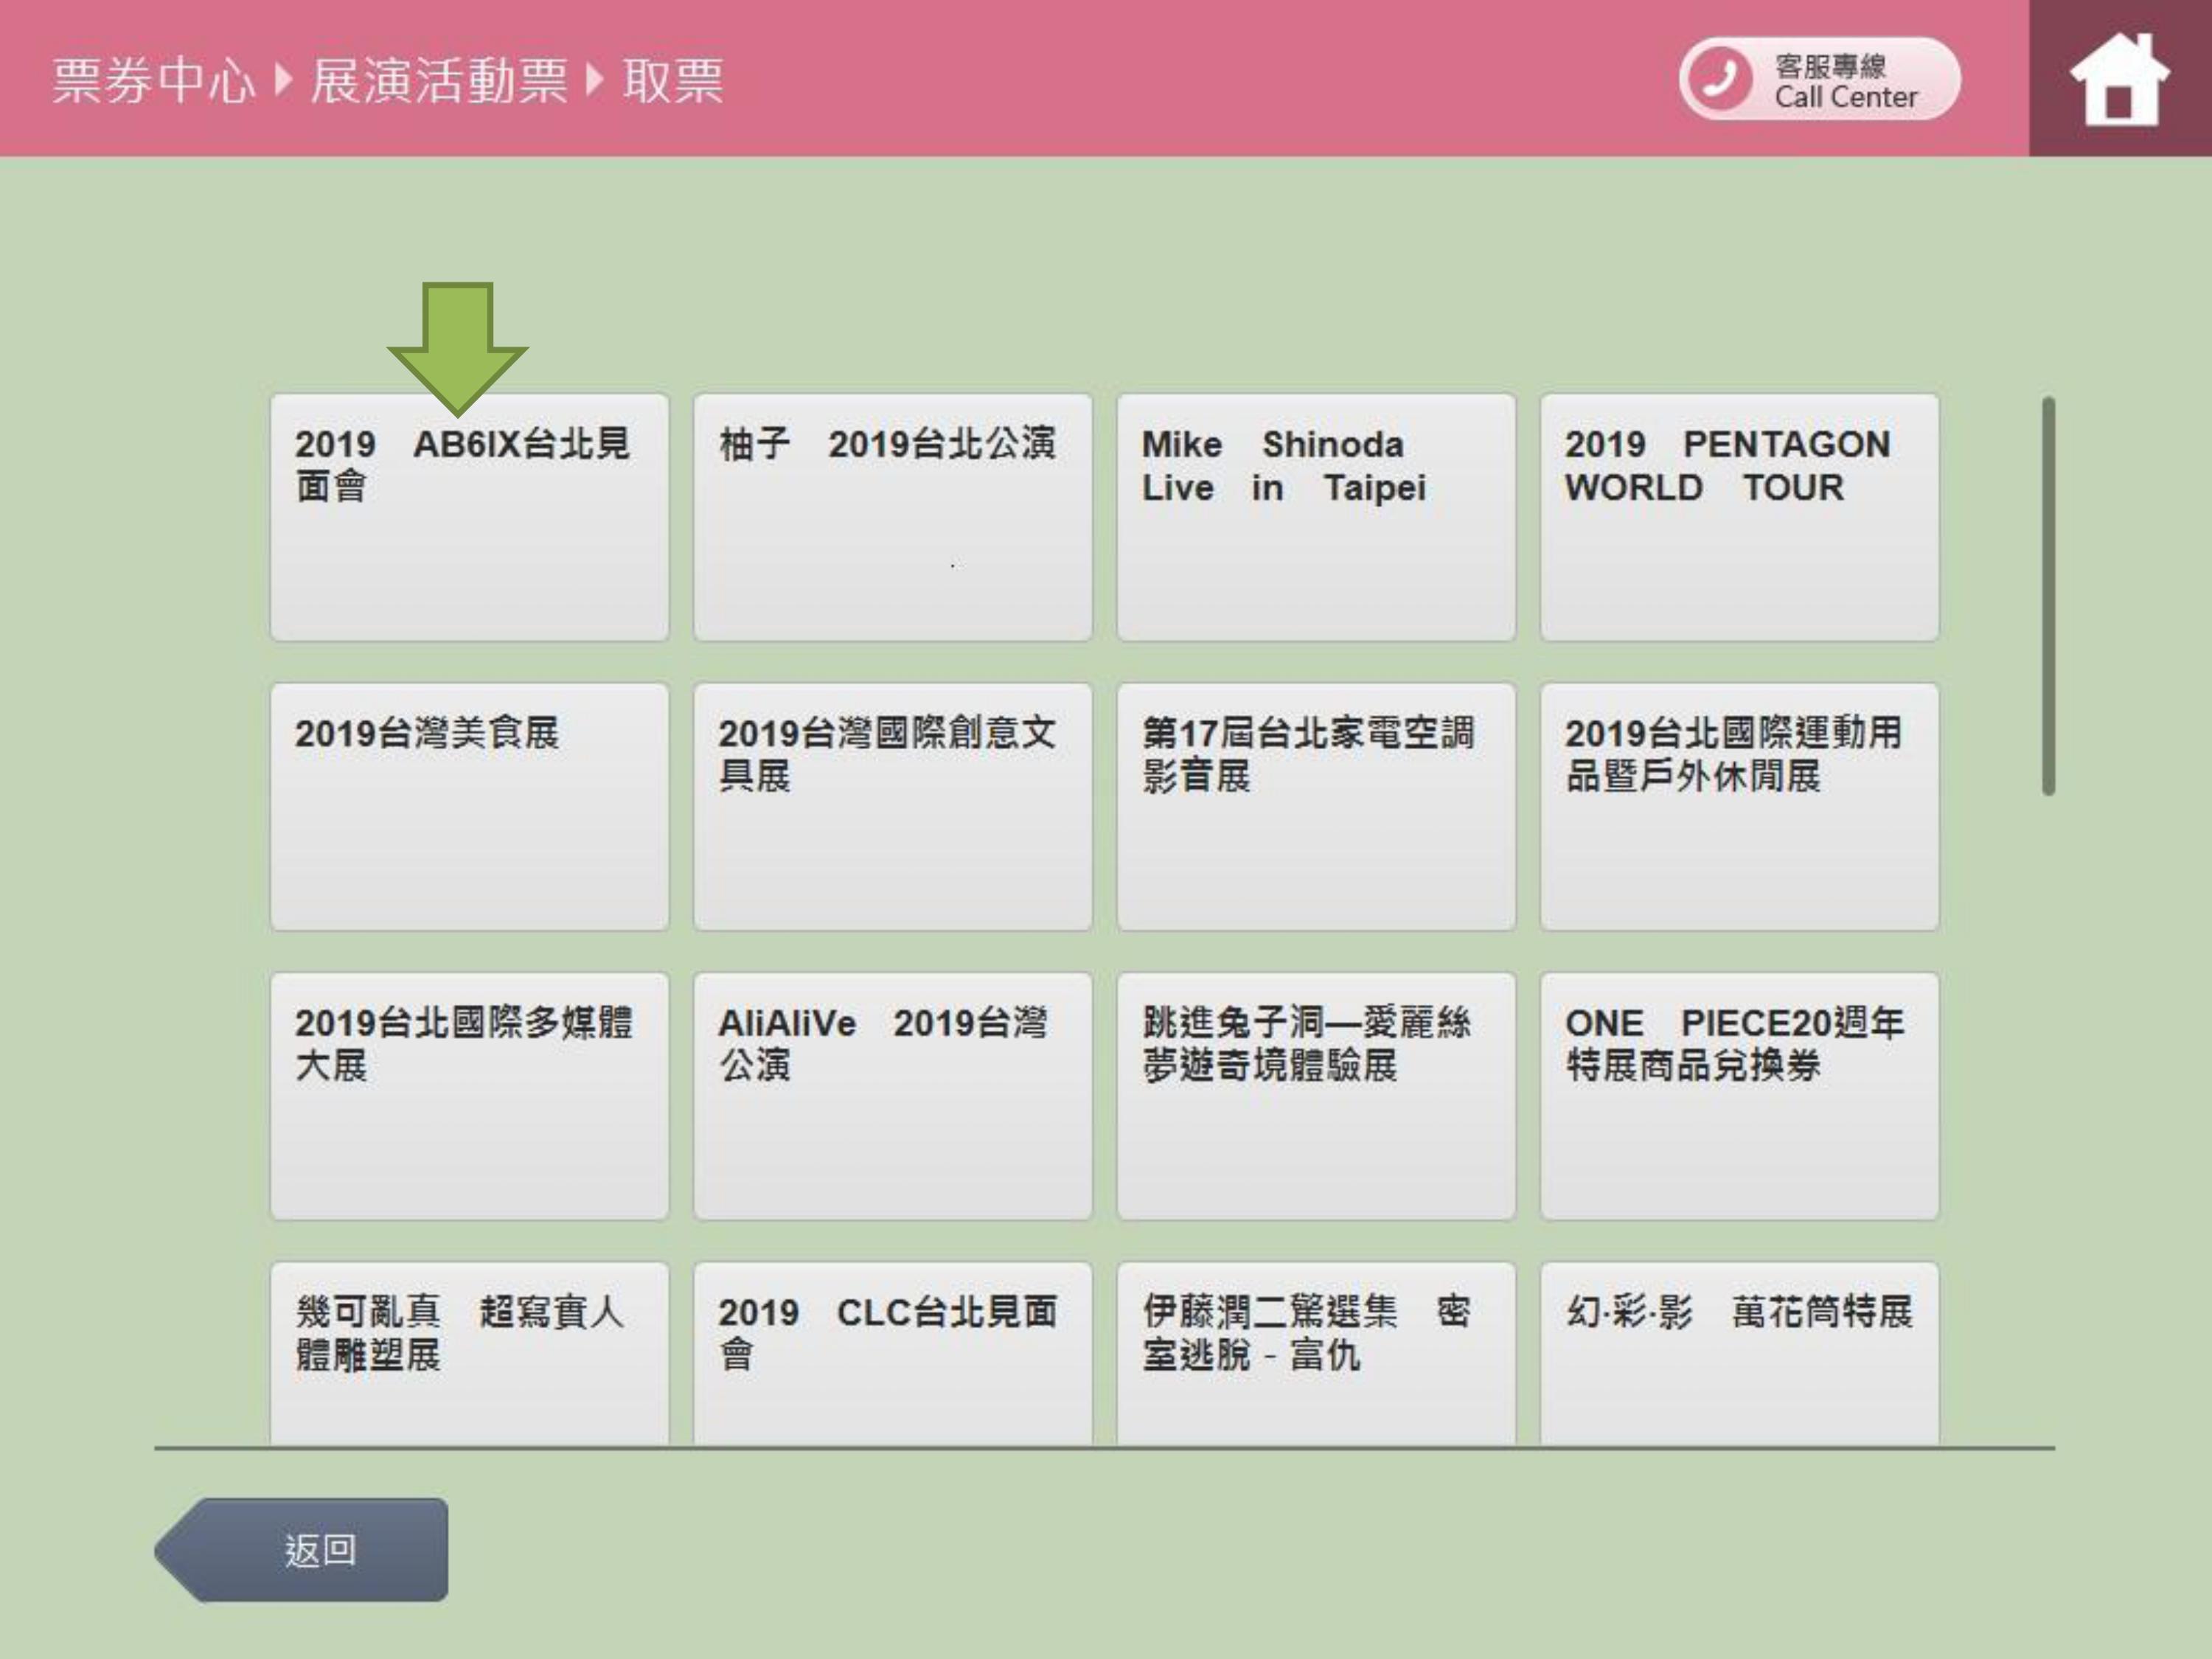Choose Mike Shinoda Live in Taipei
The width and height of the screenshot is (2212, 1659).
[x=1316, y=517]
